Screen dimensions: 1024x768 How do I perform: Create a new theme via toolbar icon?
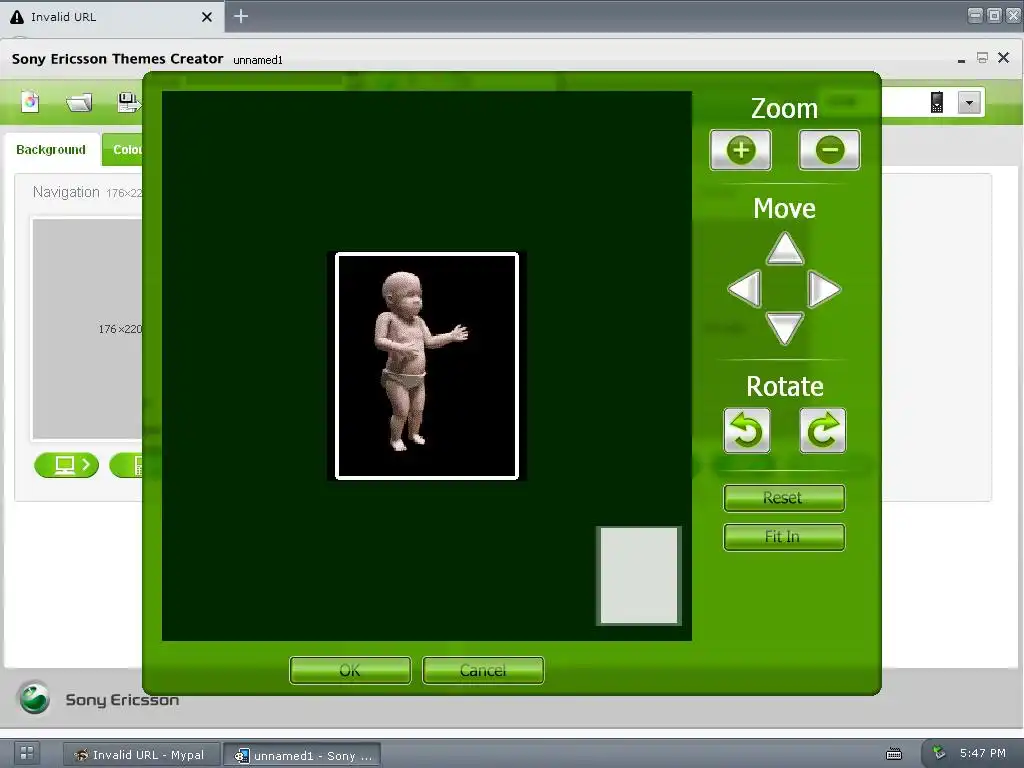30,102
